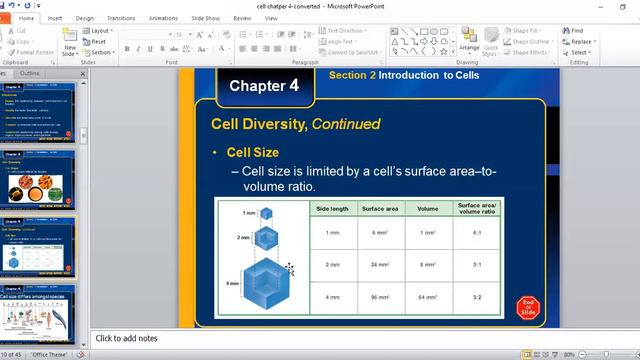640x360 pixels.
Task: Open the Layout dropdown
Action: click(x=98, y=31)
